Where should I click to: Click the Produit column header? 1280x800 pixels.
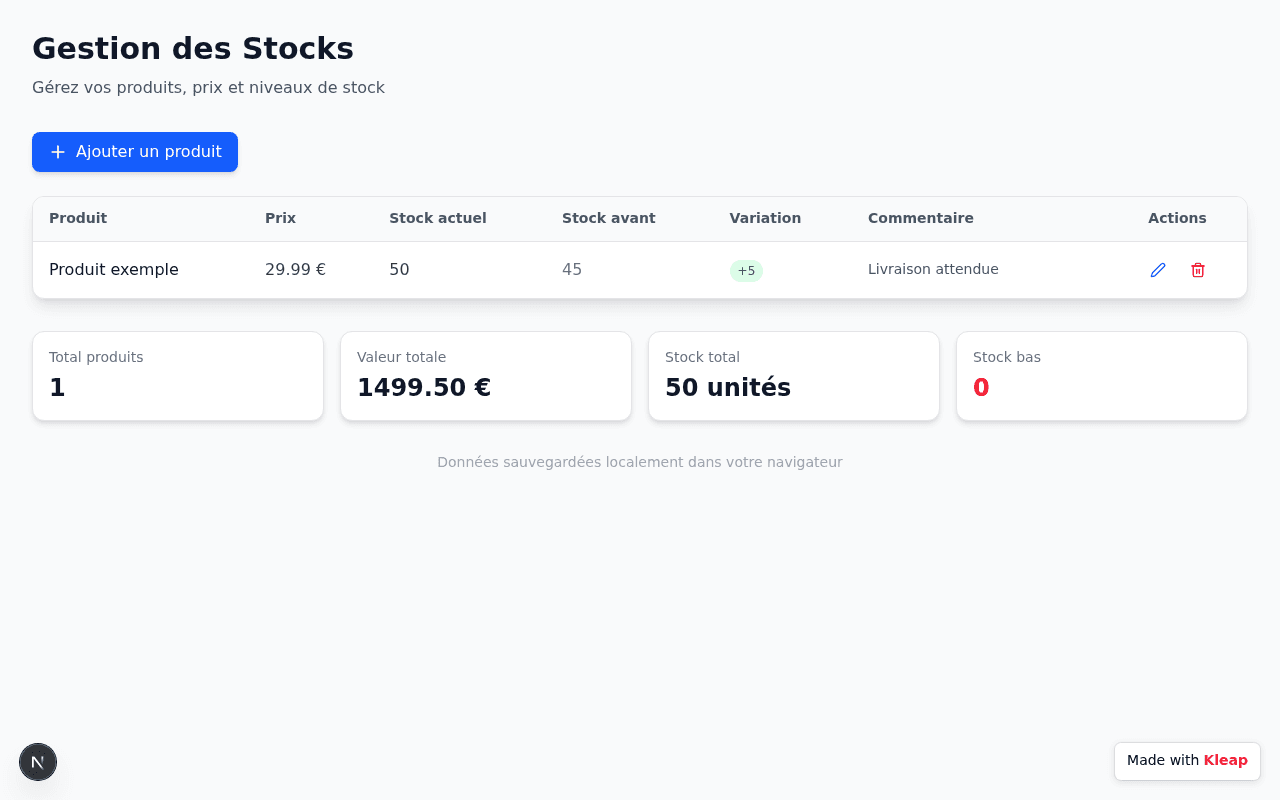coord(78,218)
